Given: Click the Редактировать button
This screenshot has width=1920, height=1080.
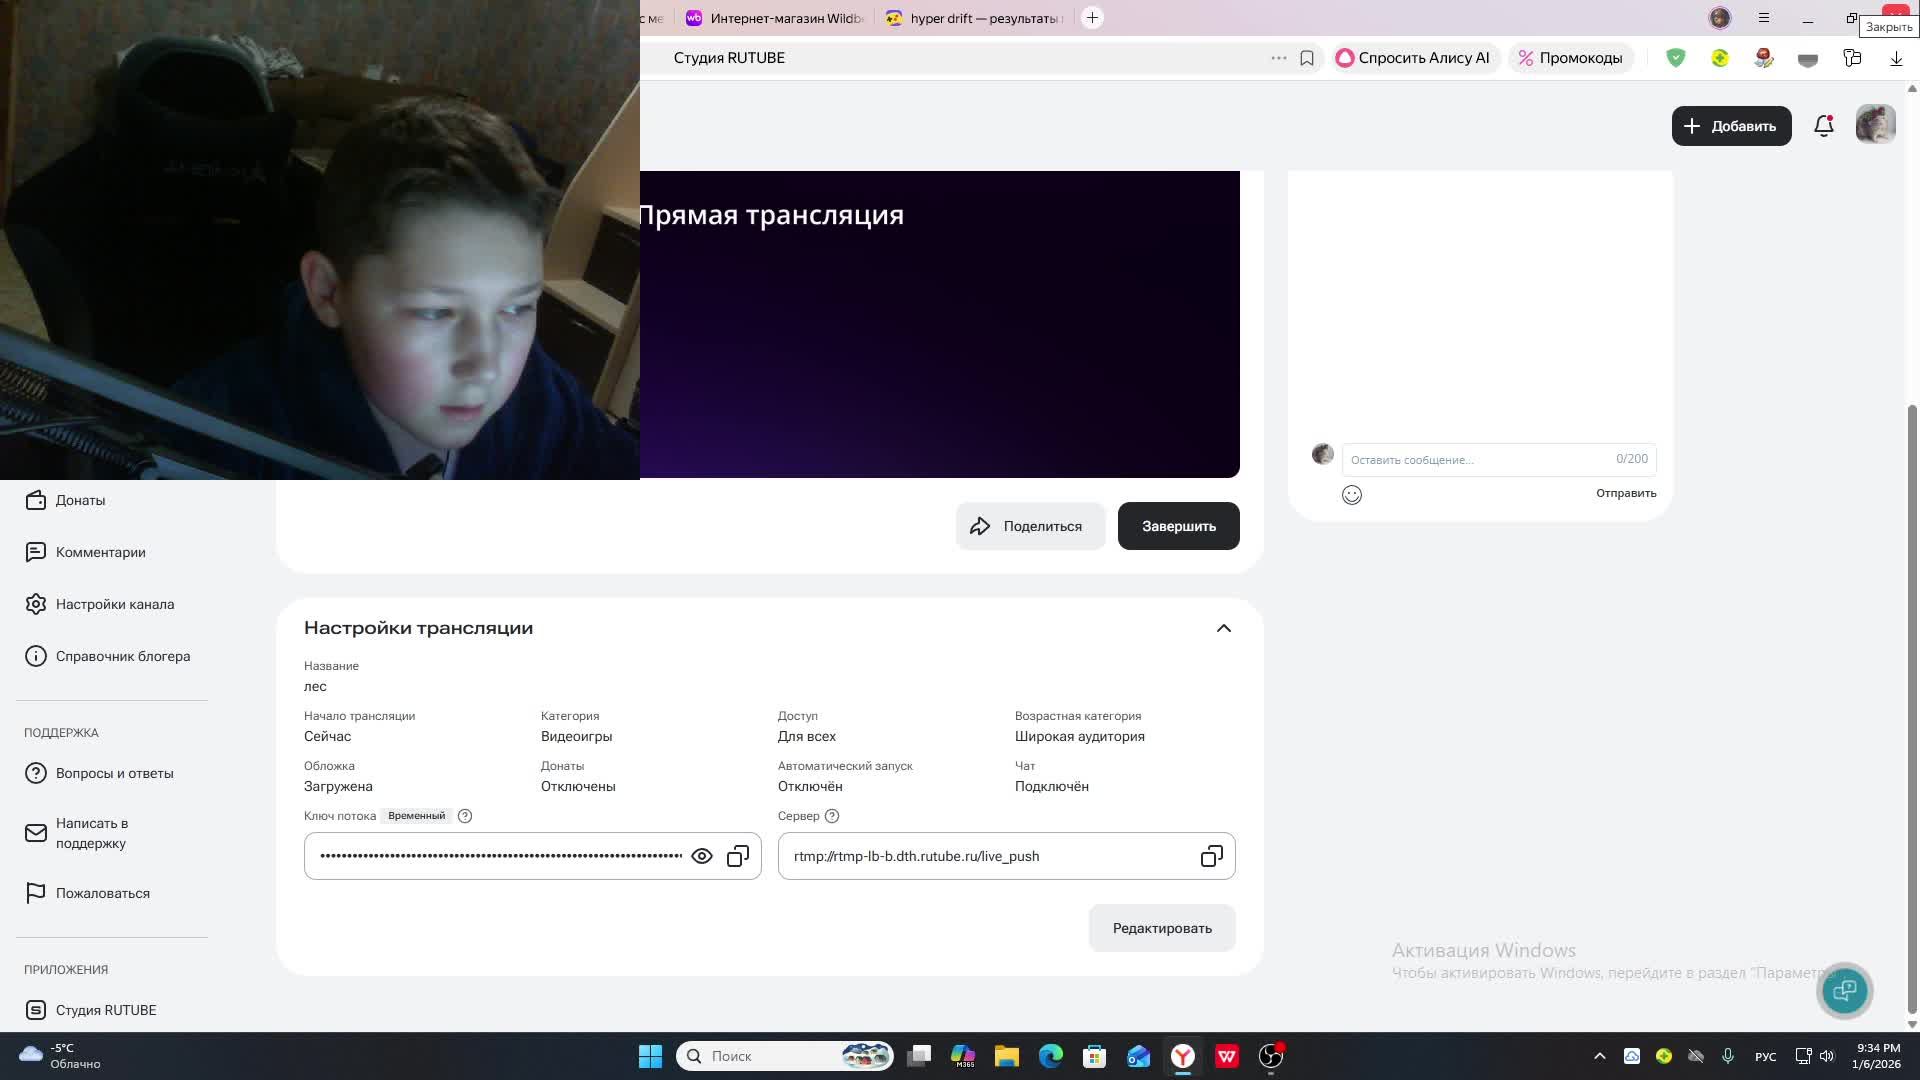Looking at the screenshot, I should point(1162,928).
